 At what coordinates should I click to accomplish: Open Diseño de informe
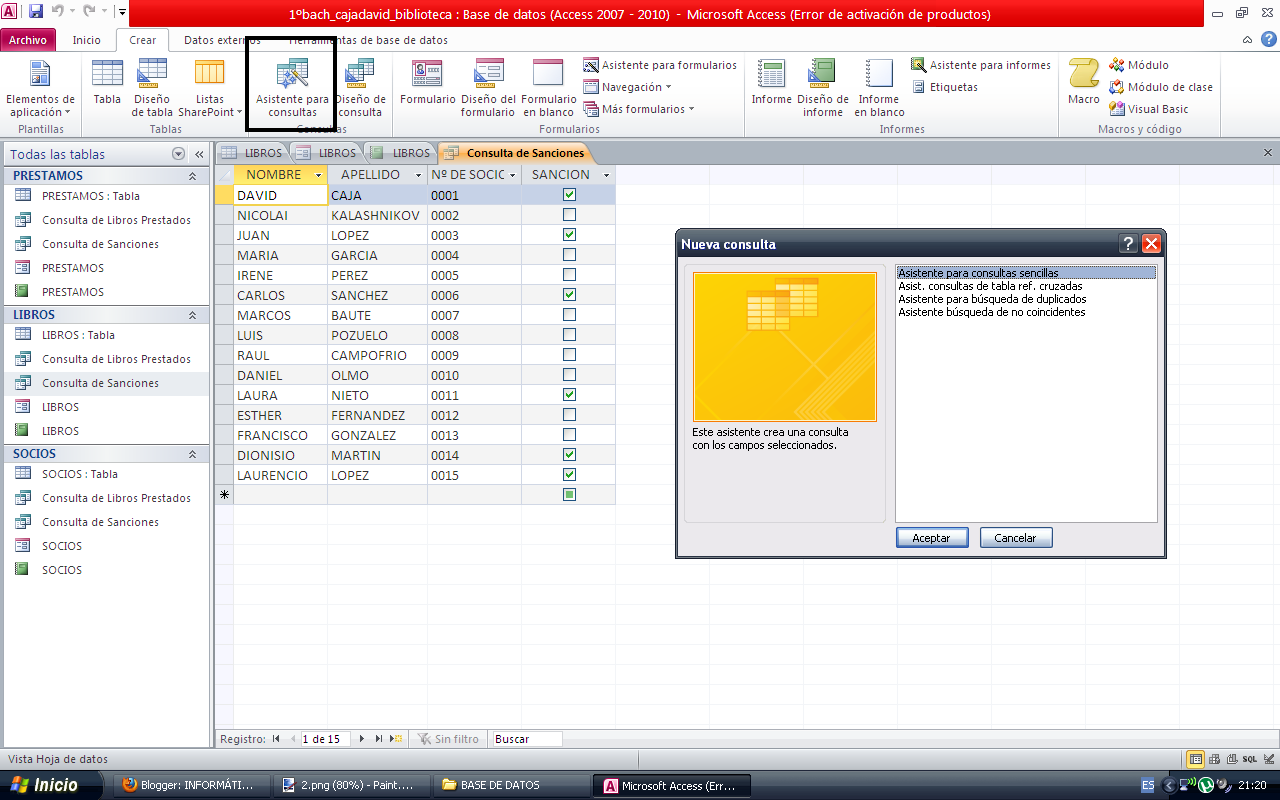click(x=822, y=88)
